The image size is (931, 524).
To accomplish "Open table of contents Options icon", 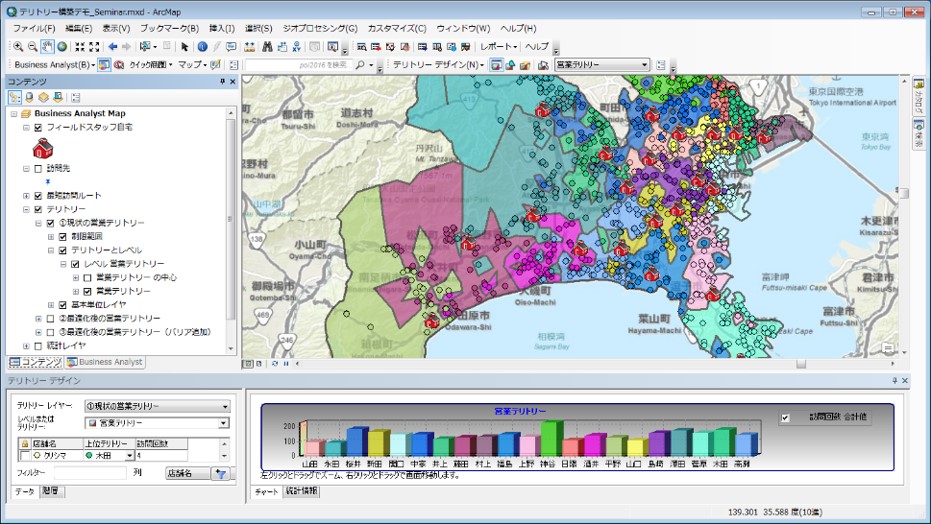I will point(75,97).
